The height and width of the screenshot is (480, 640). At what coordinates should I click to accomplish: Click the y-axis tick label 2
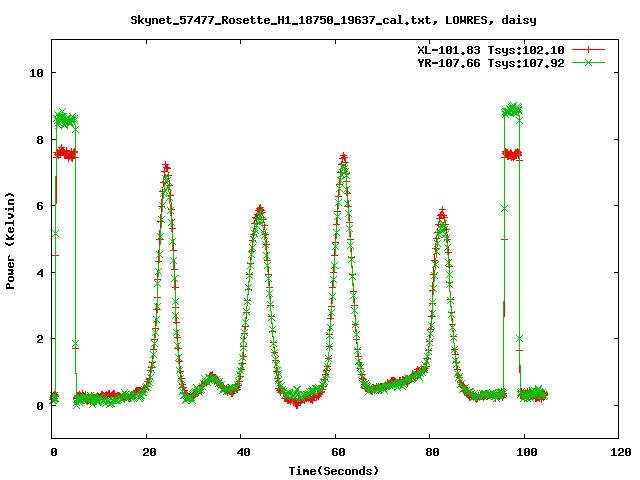[40, 339]
